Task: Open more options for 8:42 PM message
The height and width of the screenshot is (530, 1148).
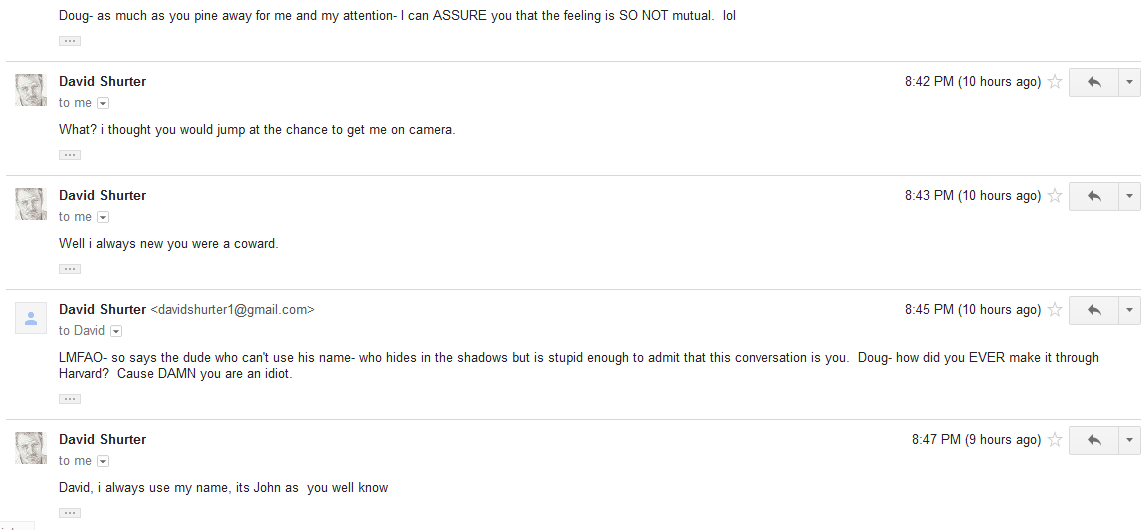Action: [1130, 82]
